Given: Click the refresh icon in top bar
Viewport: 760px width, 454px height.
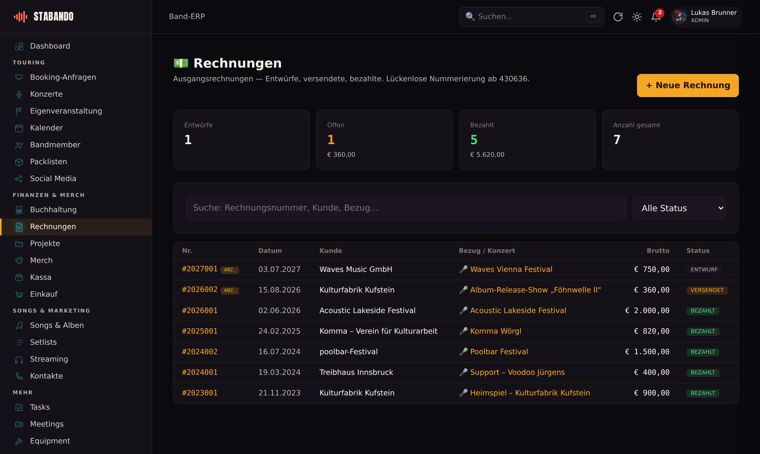Looking at the screenshot, I should click(x=618, y=17).
